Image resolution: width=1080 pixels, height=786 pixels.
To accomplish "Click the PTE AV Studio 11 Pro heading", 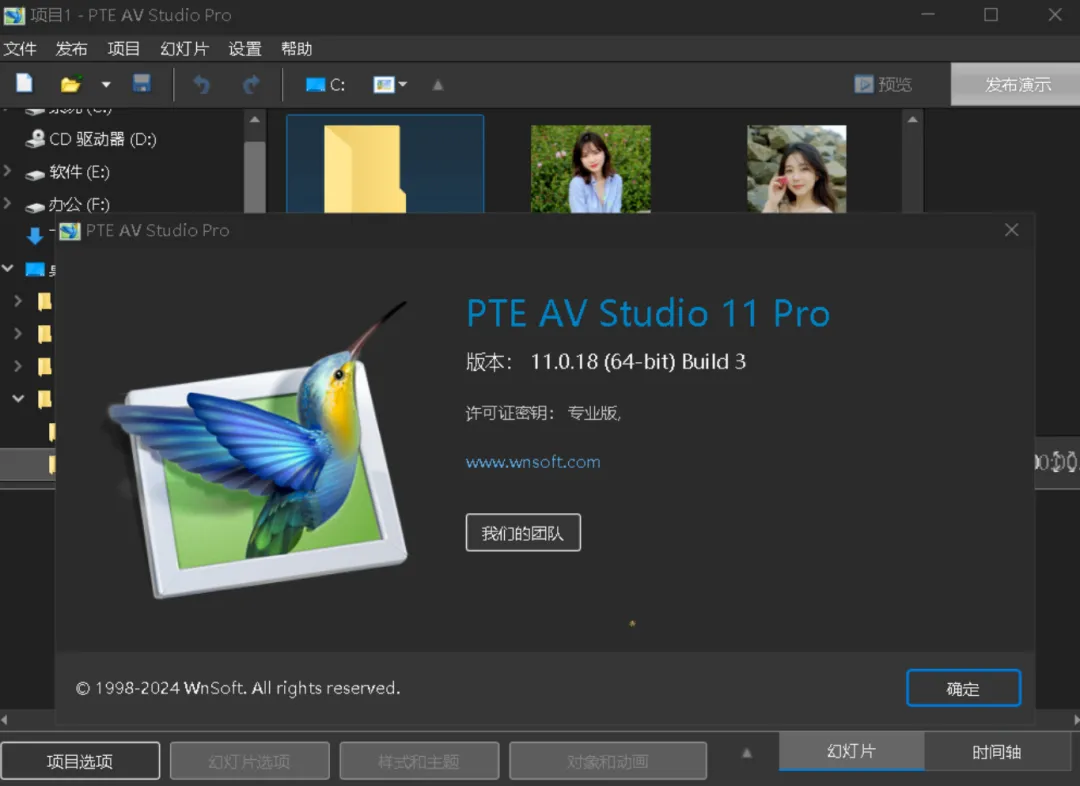I will (648, 313).
